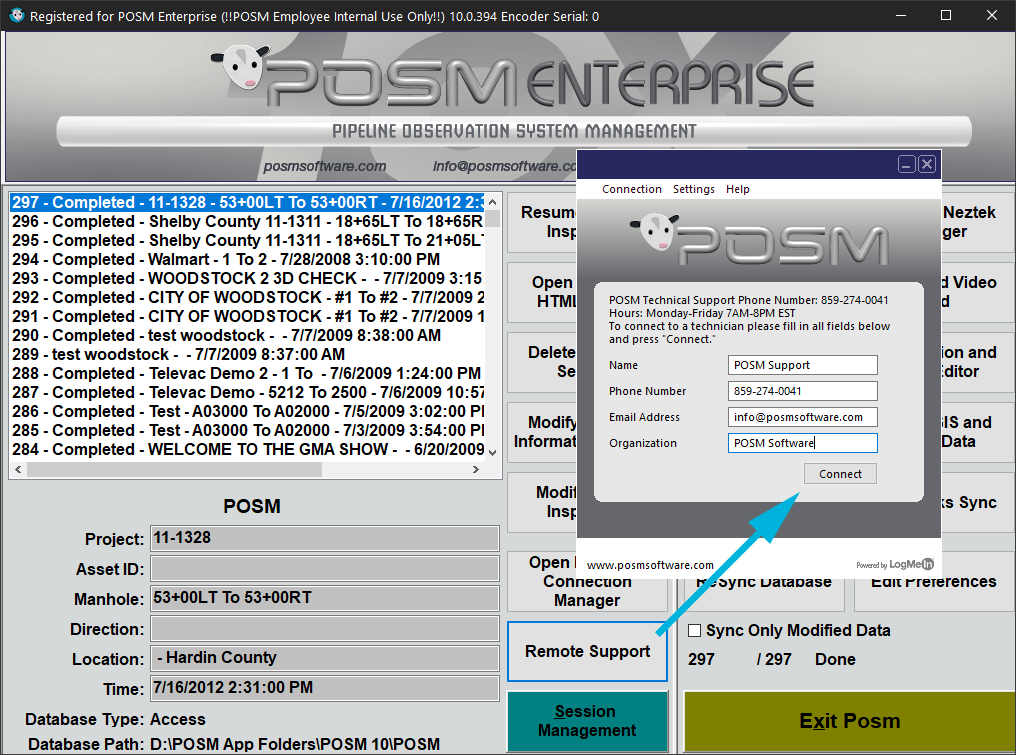The width and height of the screenshot is (1016, 755).
Task: Click the Remote Support button
Action: click(x=587, y=651)
